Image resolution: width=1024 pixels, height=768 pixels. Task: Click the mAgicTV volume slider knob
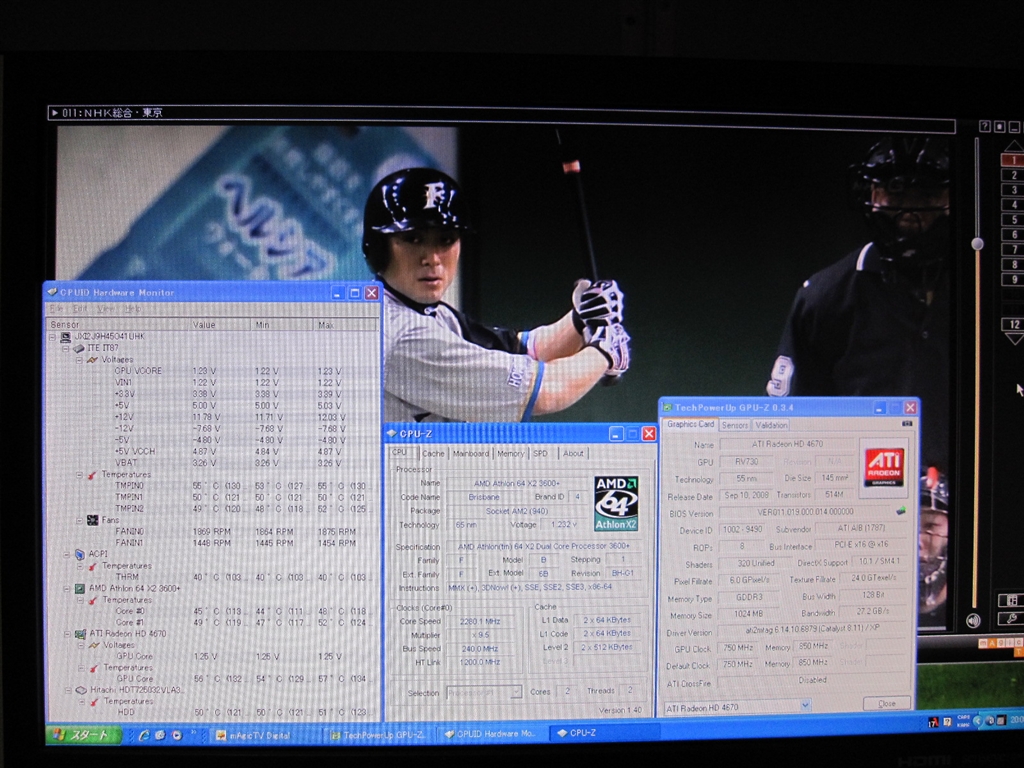tap(978, 244)
